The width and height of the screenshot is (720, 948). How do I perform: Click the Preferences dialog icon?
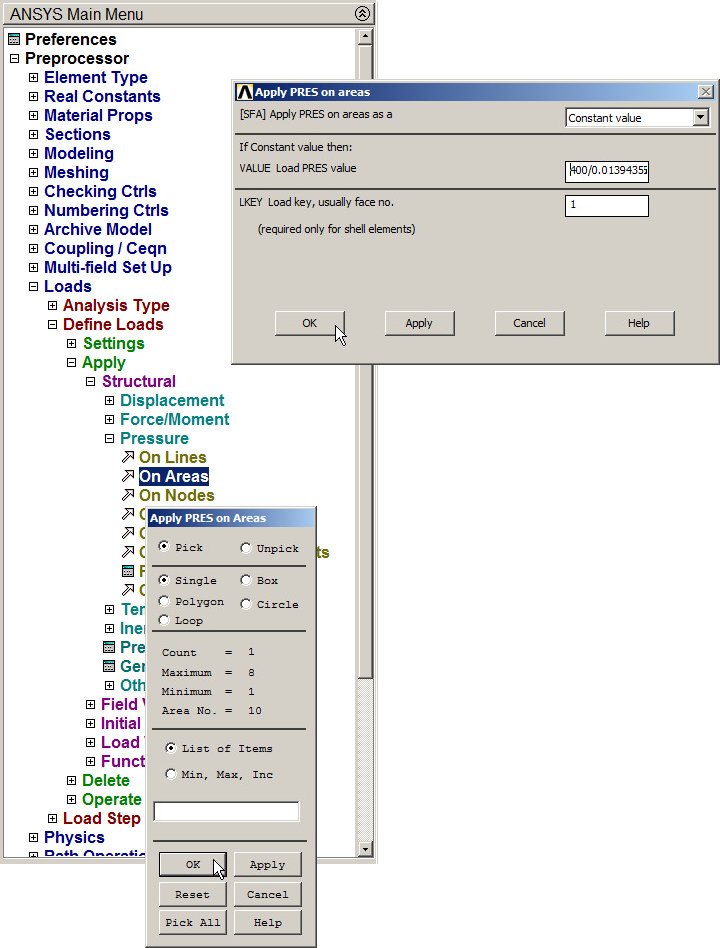[14, 40]
